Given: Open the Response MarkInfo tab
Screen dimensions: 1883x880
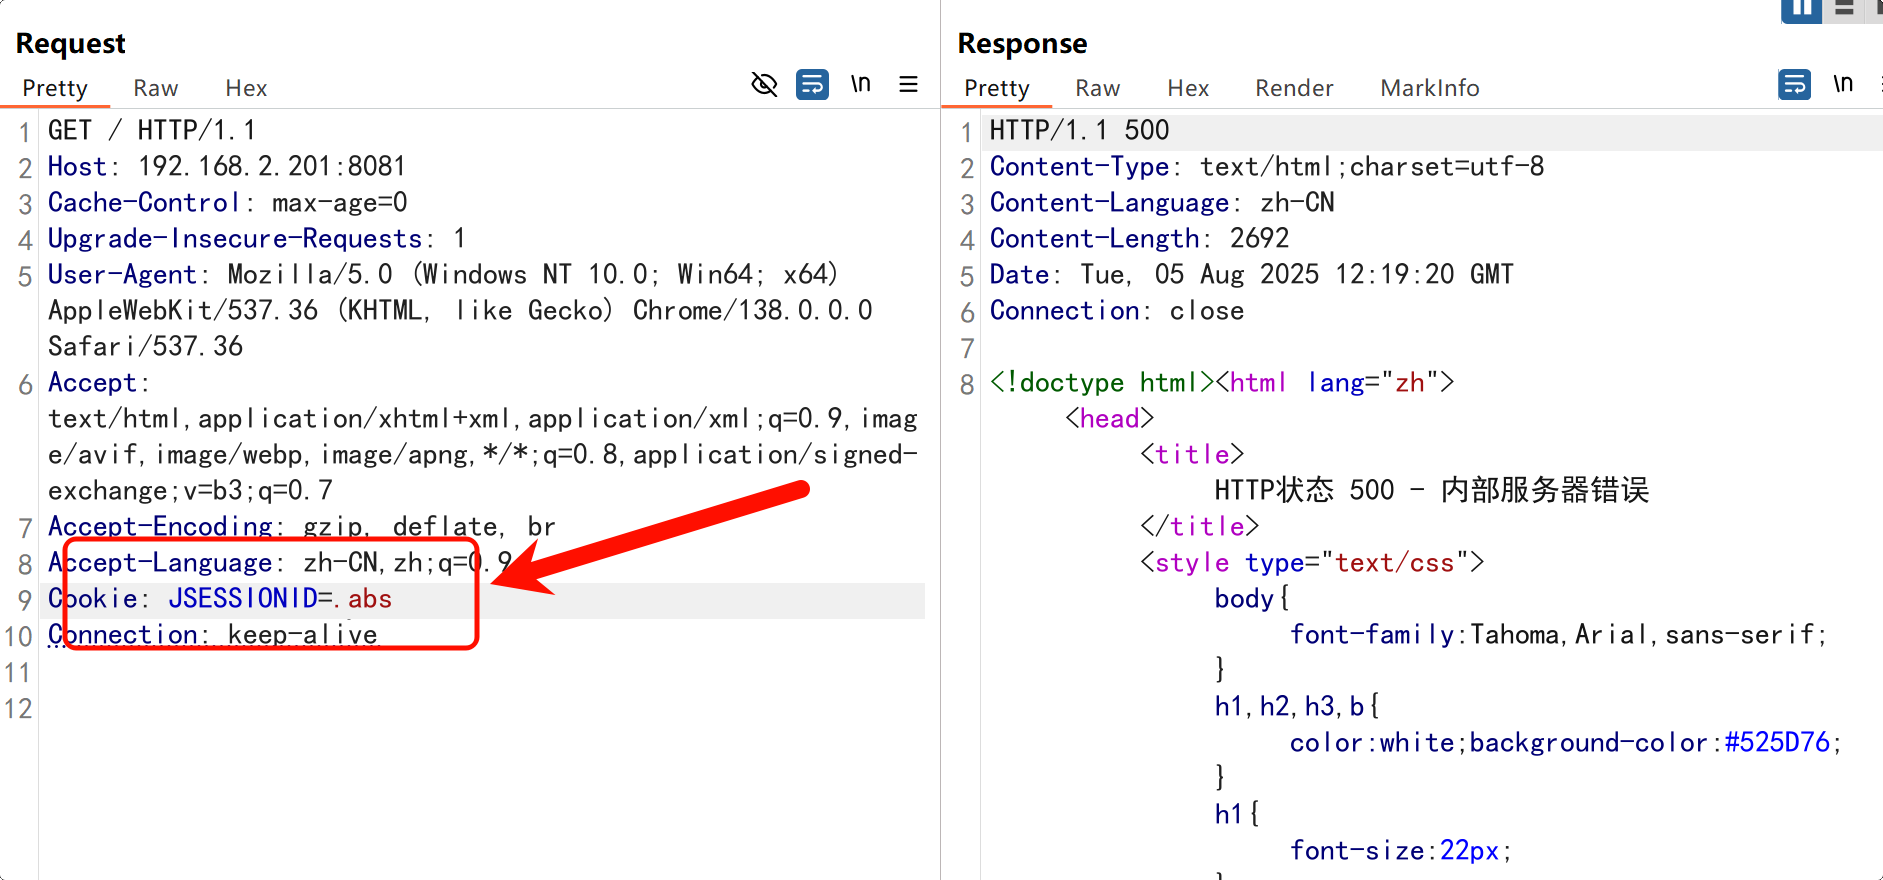Looking at the screenshot, I should pyautogui.click(x=1429, y=89).
